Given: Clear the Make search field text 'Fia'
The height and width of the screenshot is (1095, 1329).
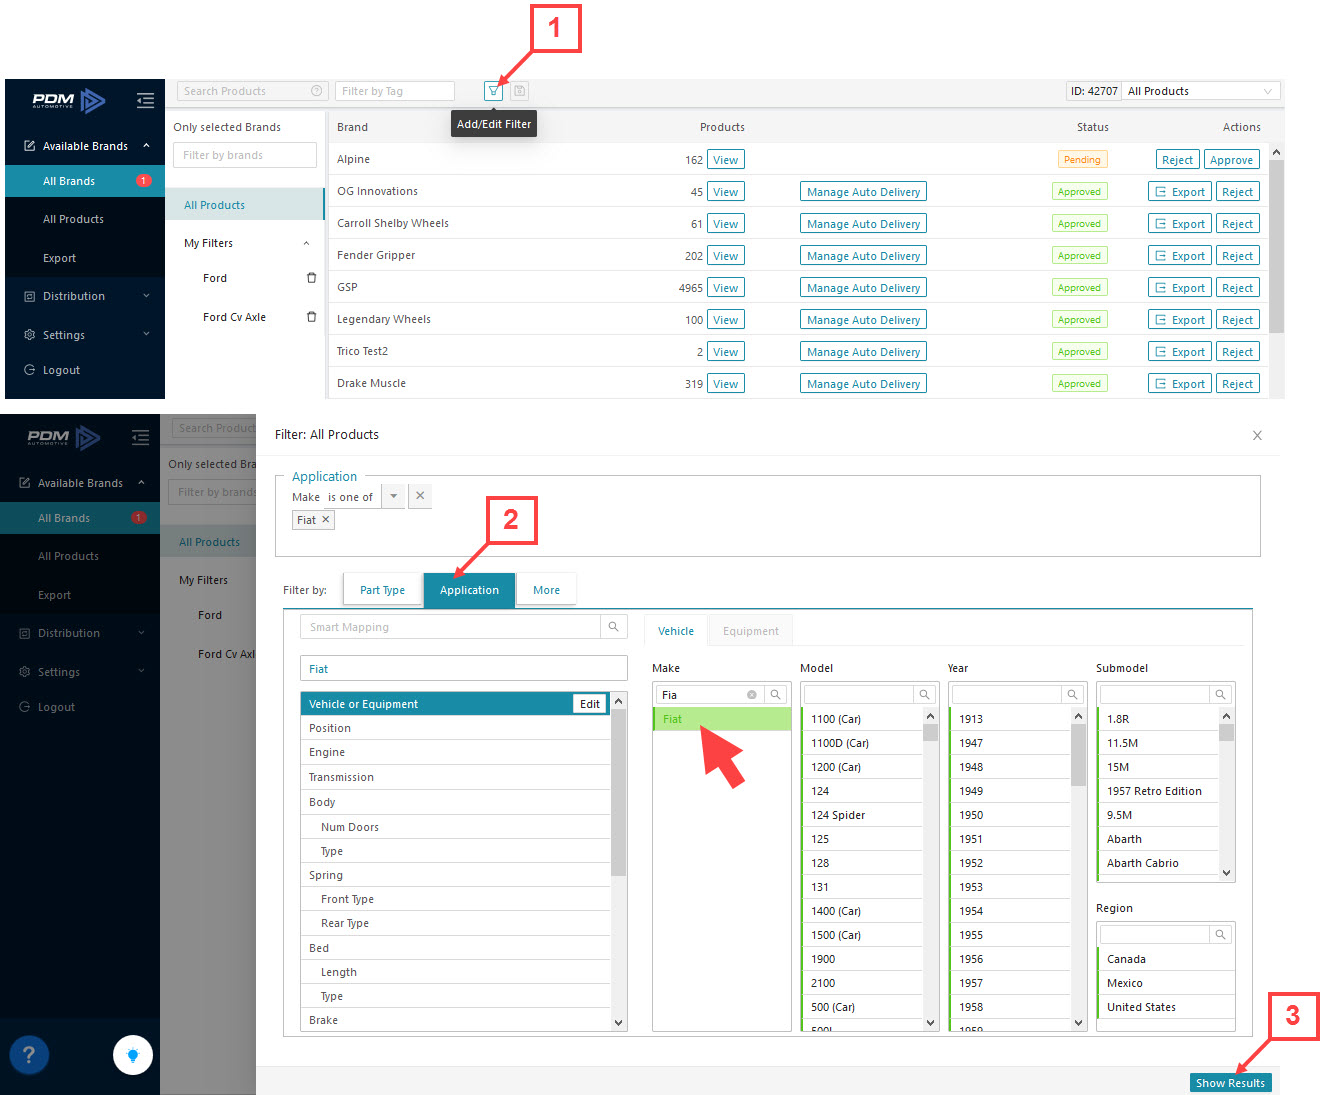Looking at the screenshot, I should pyautogui.click(x=752, y=695).
